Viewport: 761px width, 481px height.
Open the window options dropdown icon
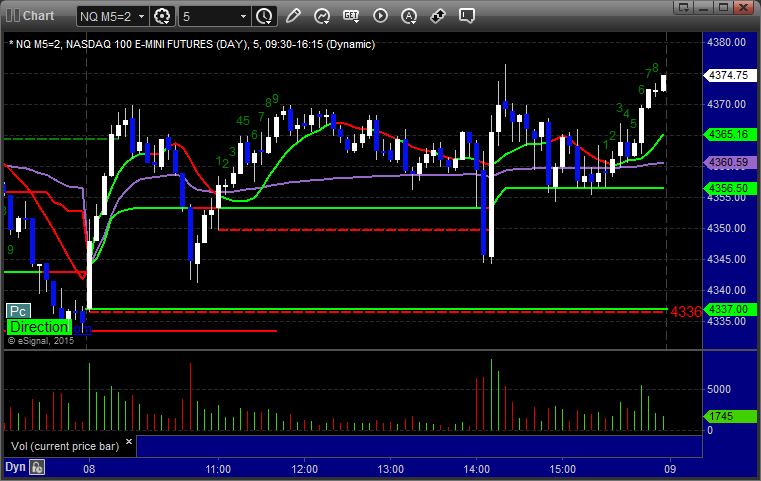pyautogui.click(x=684, y=8)
